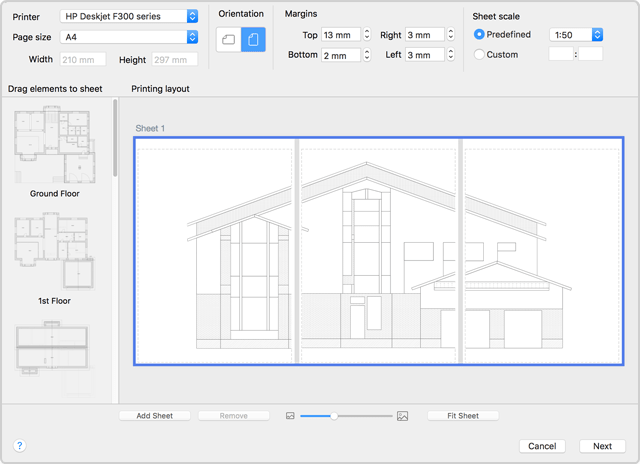Cancel the print layout dialog
Screen dimensions: 640x464
coord(542,446)
